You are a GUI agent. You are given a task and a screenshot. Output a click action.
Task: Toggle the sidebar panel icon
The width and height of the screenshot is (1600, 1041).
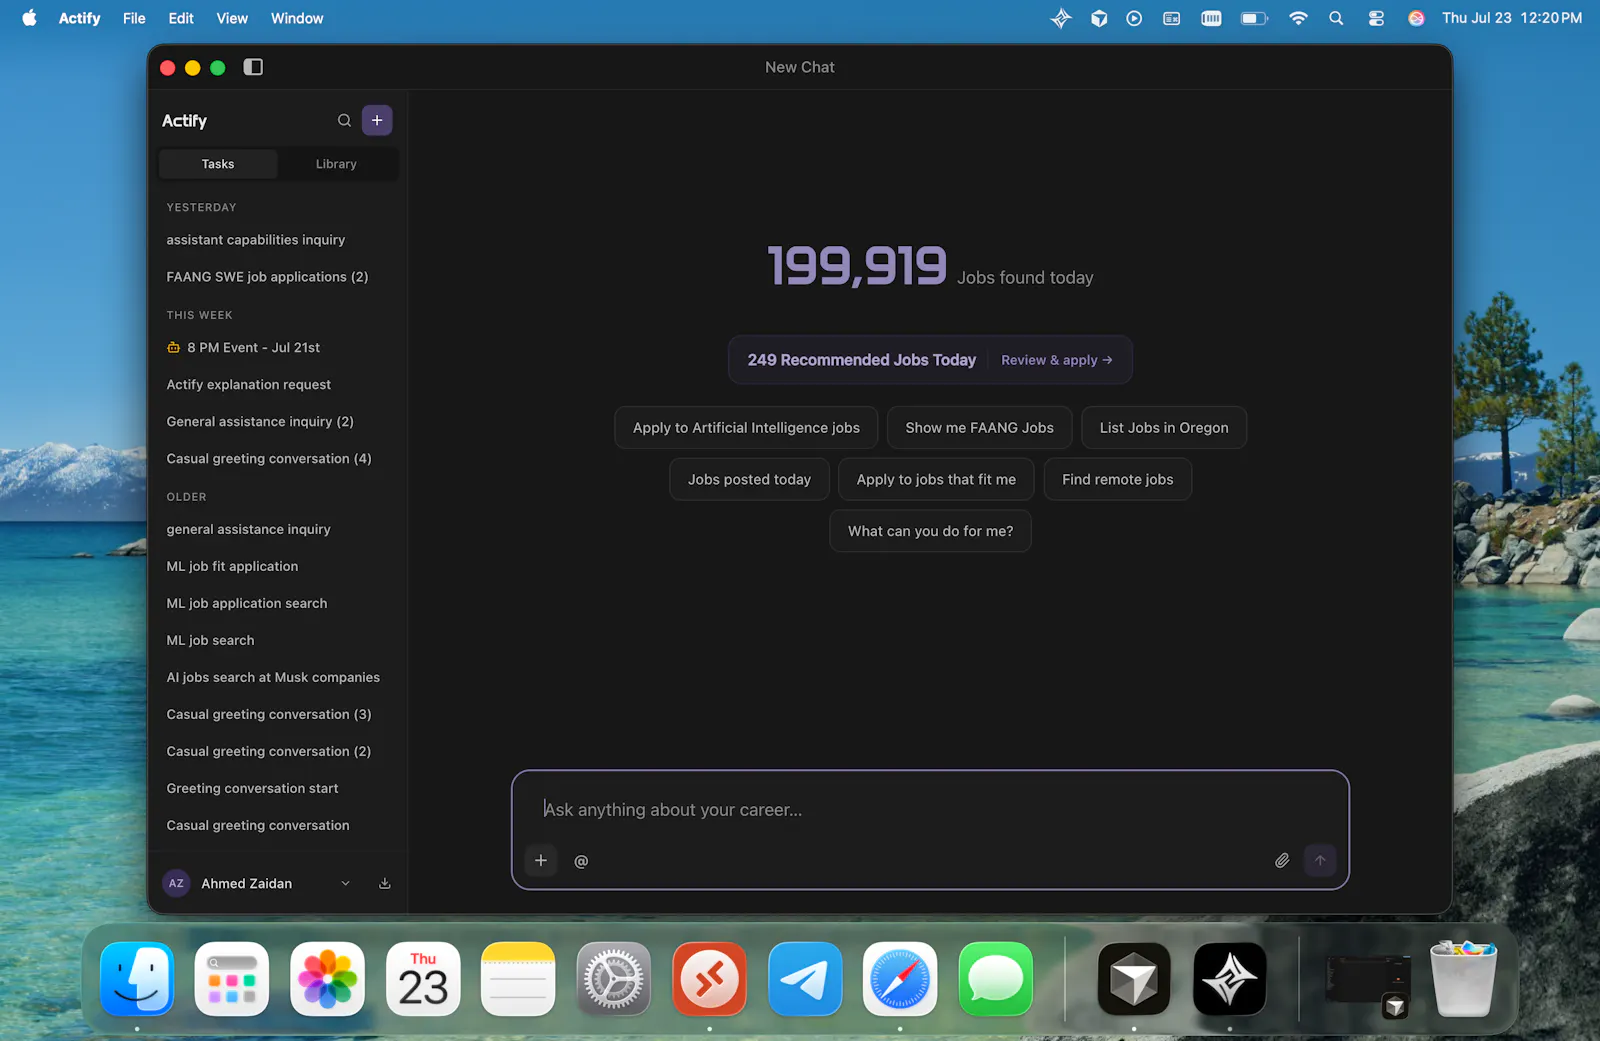pos(253,67)
